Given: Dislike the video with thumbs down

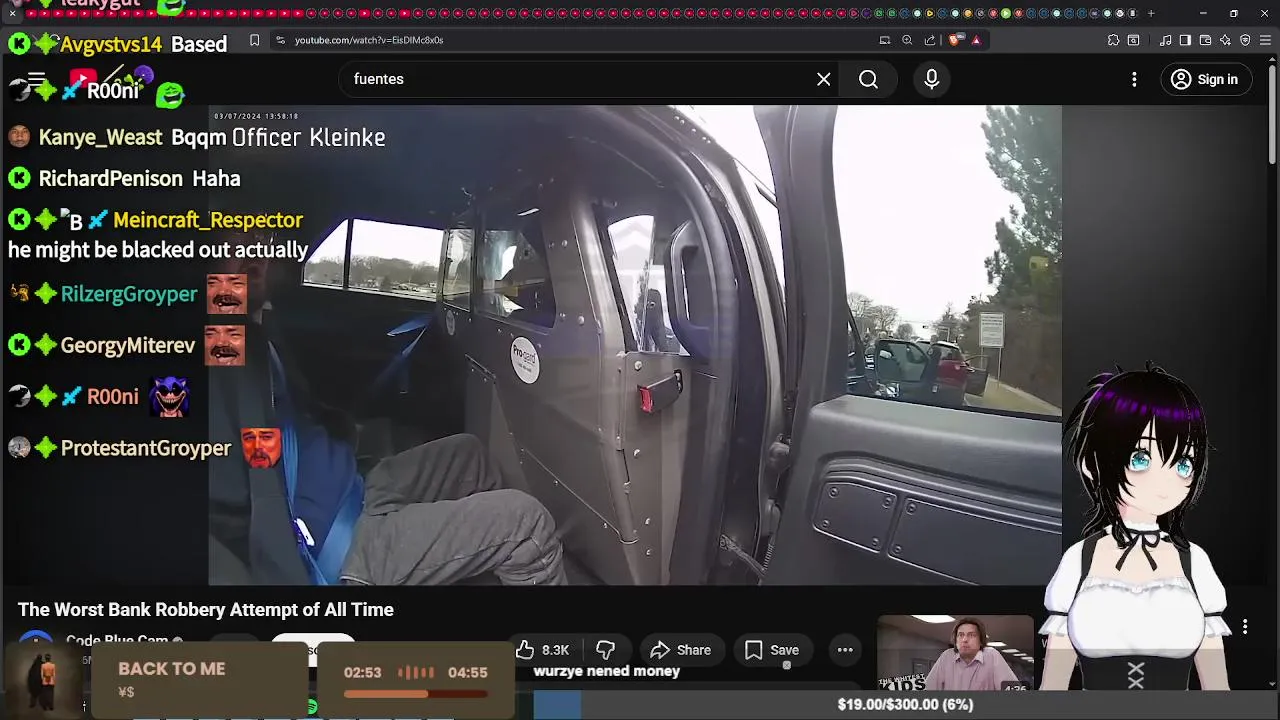Looking at the screenshot, I should 605,650.
